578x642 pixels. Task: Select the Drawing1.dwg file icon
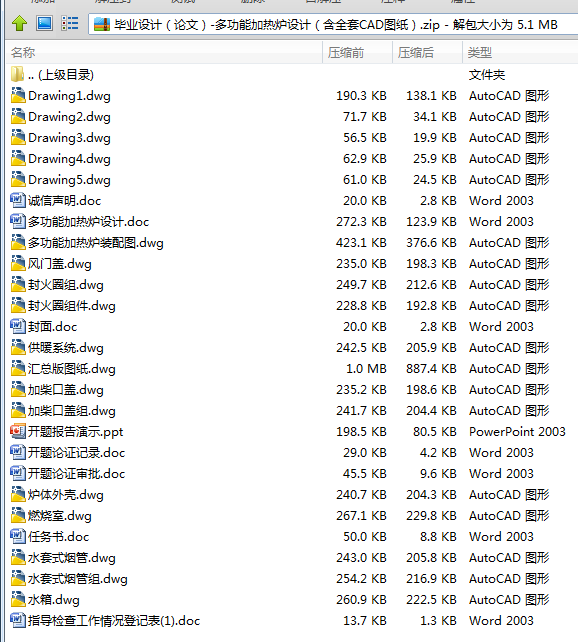[18, 95]
